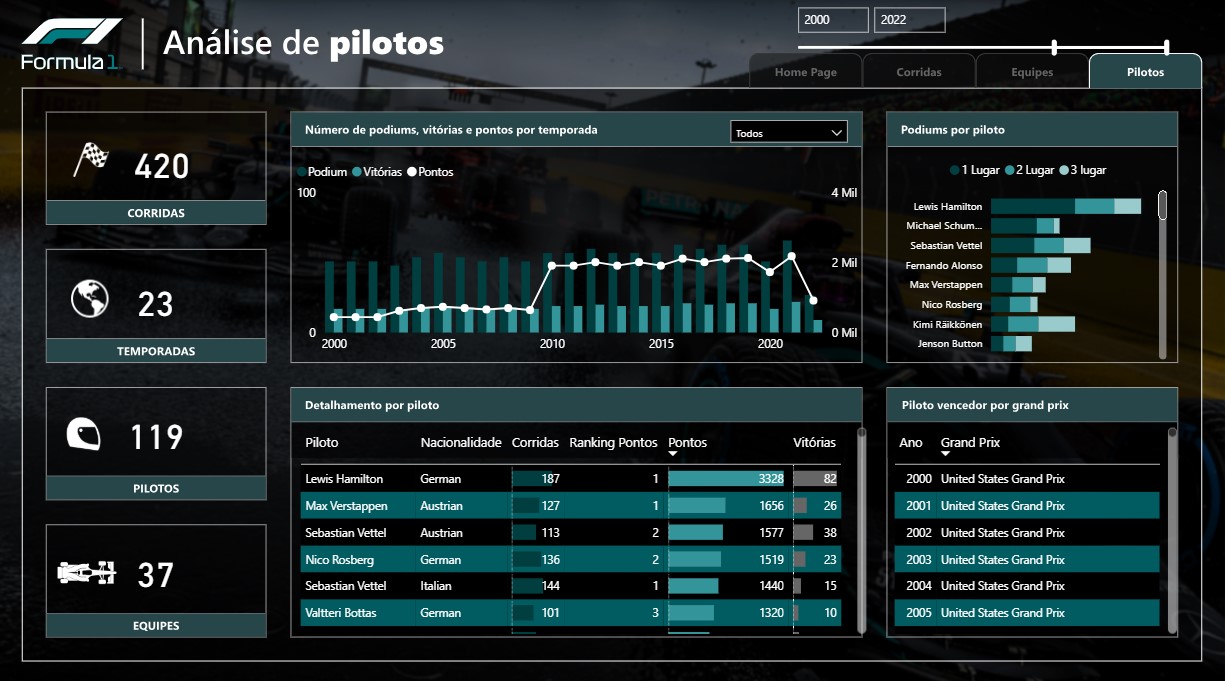Select the 2003 United States Grand Prix row
The image size is (1225, 681).
click(1027, 560)
